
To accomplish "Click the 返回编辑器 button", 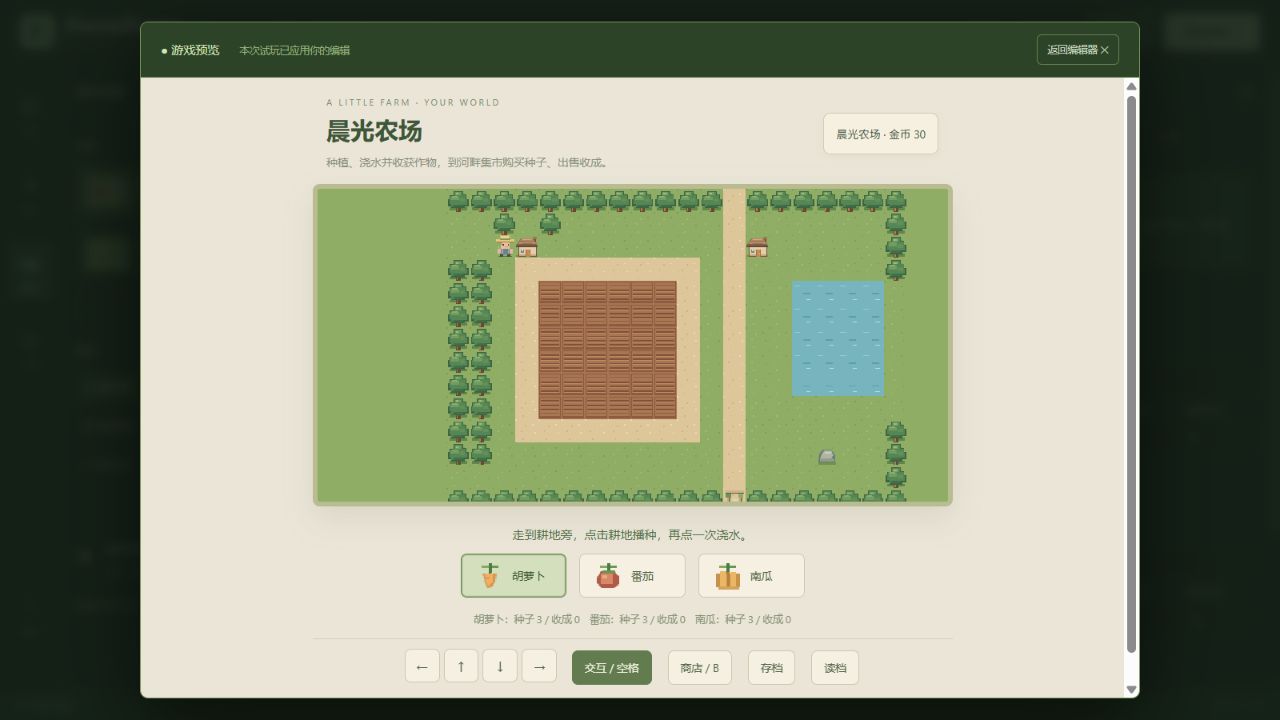I will coord(1077,50).
